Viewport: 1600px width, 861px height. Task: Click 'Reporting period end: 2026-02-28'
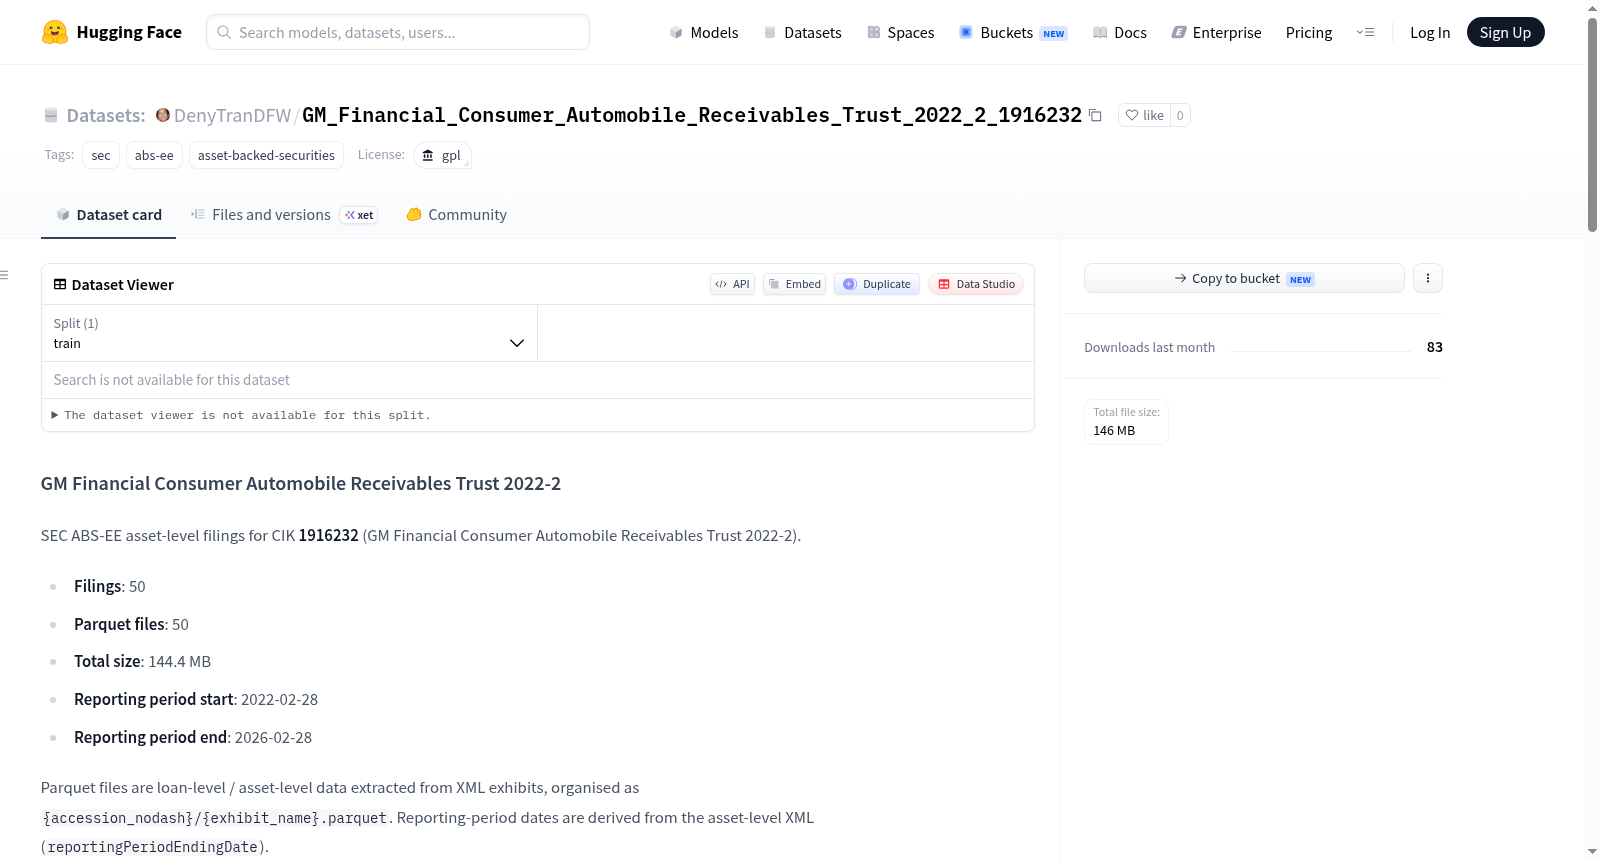[193, 737]
